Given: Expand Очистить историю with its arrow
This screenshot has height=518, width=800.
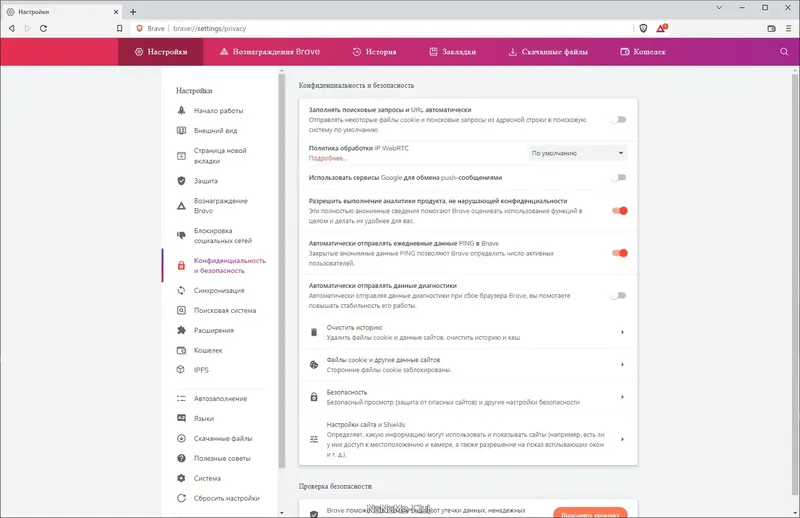Looking at the screenshot, I should coord(622,332).
